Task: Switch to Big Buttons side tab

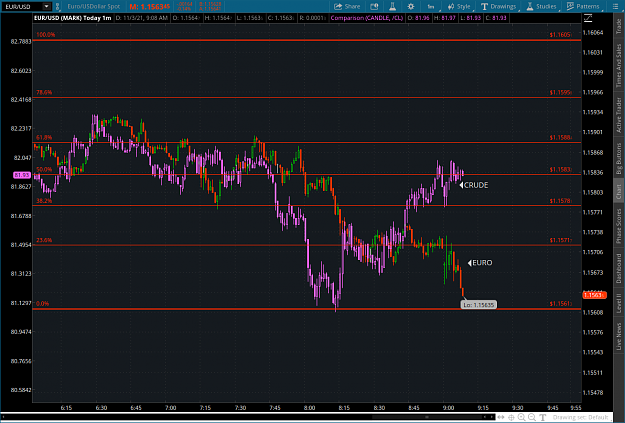Action: 619,159
